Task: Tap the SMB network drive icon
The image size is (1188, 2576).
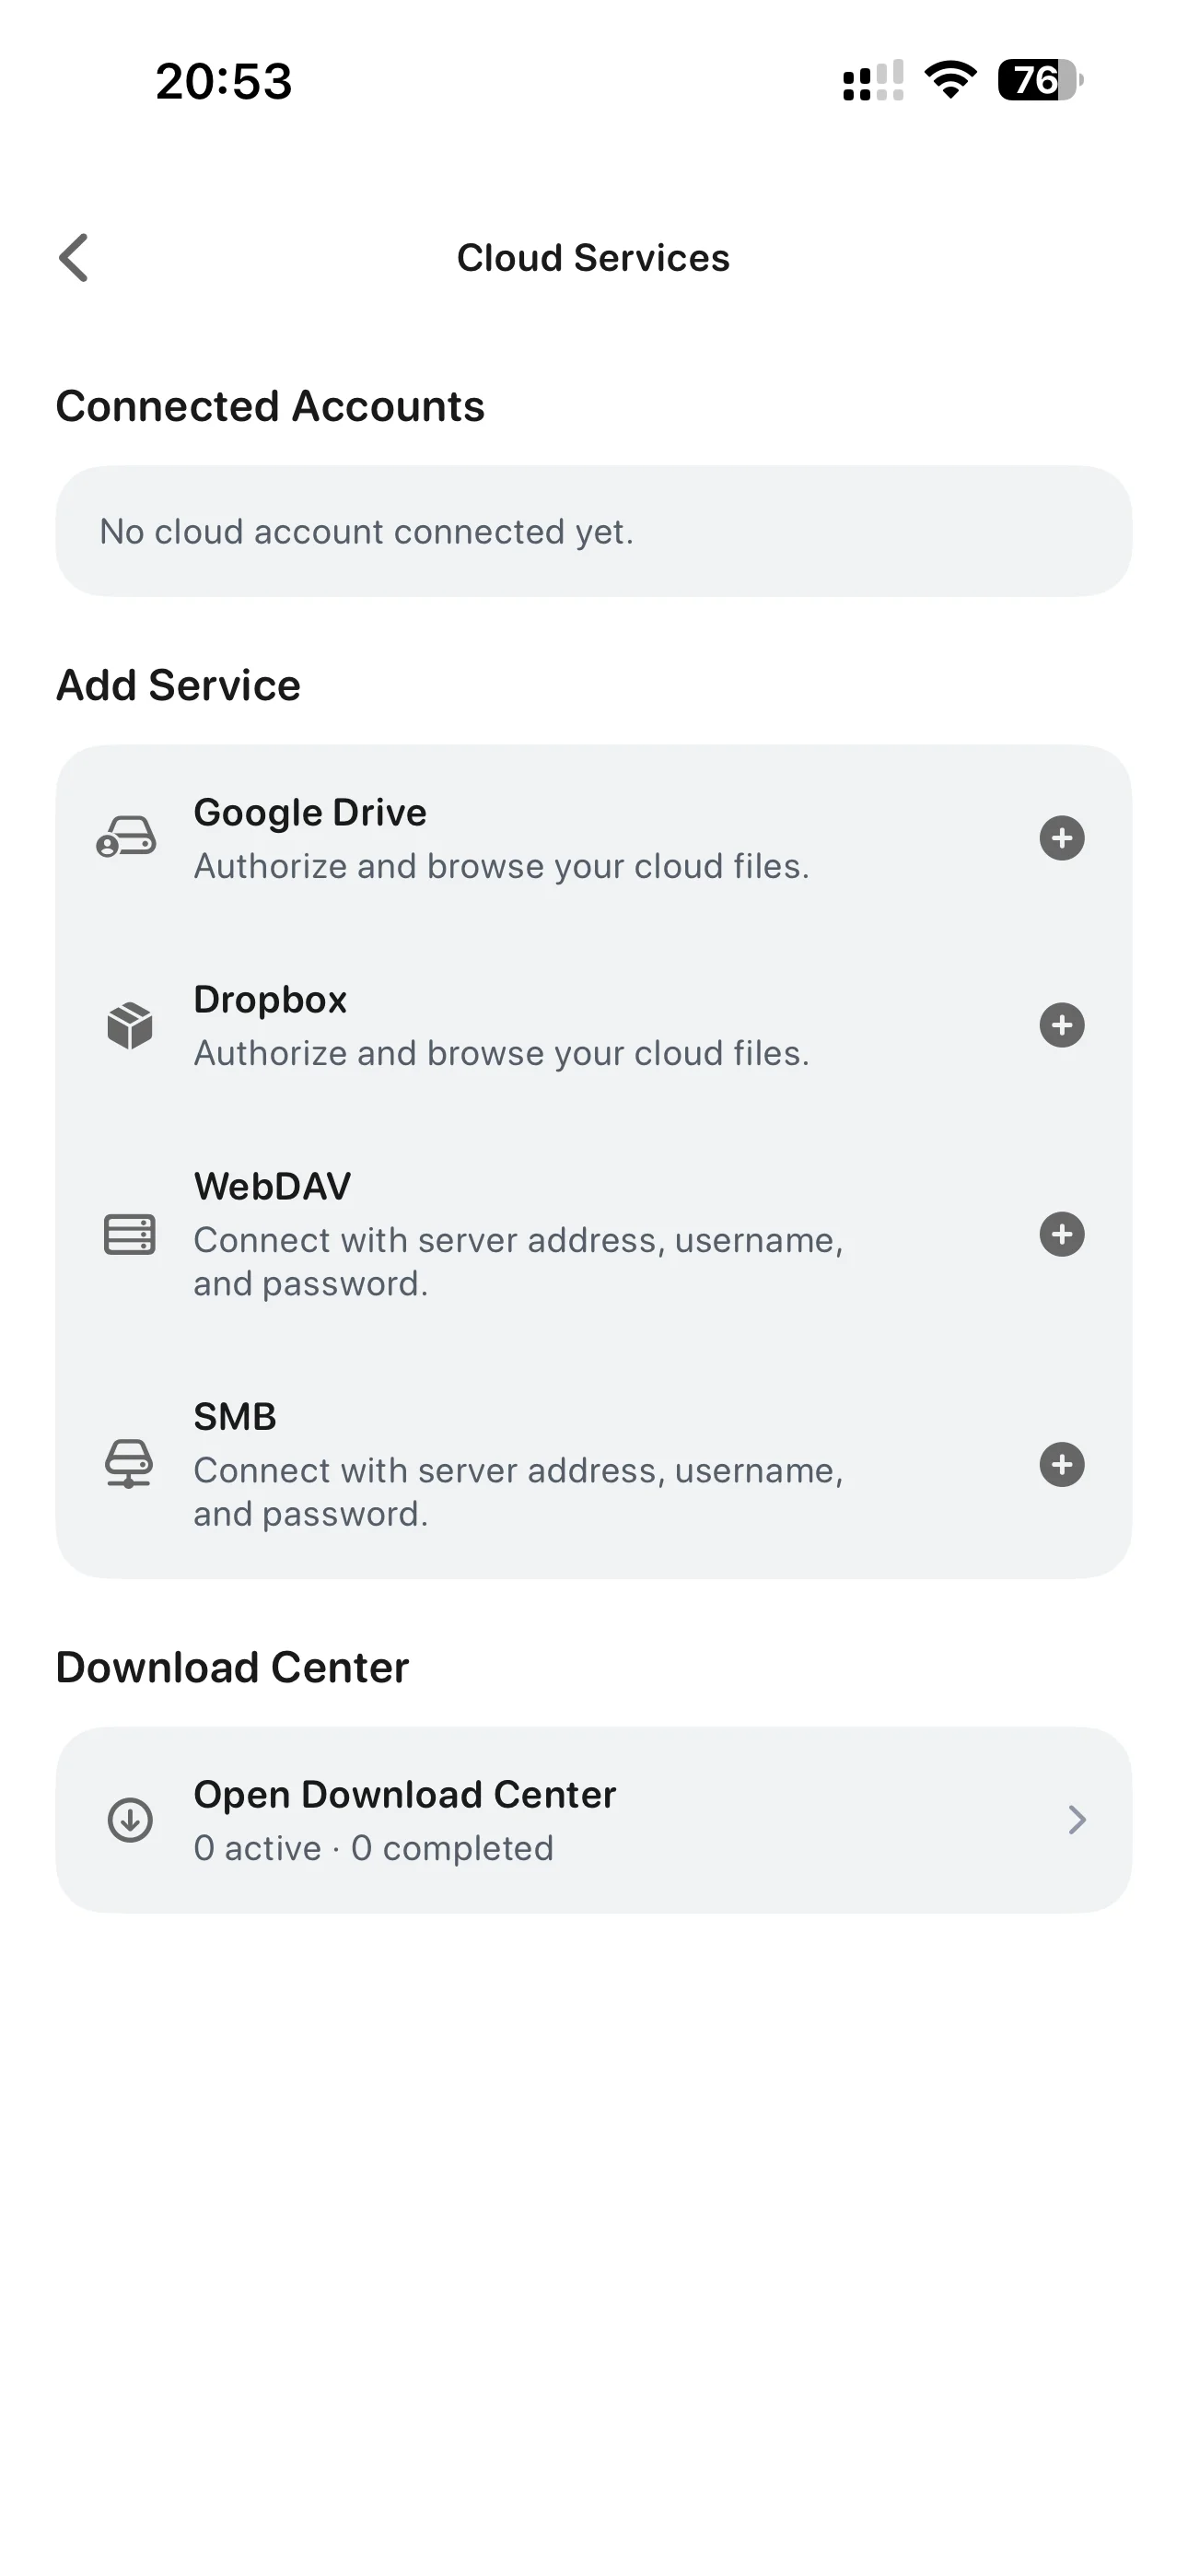Action: tap(129, 1464)
